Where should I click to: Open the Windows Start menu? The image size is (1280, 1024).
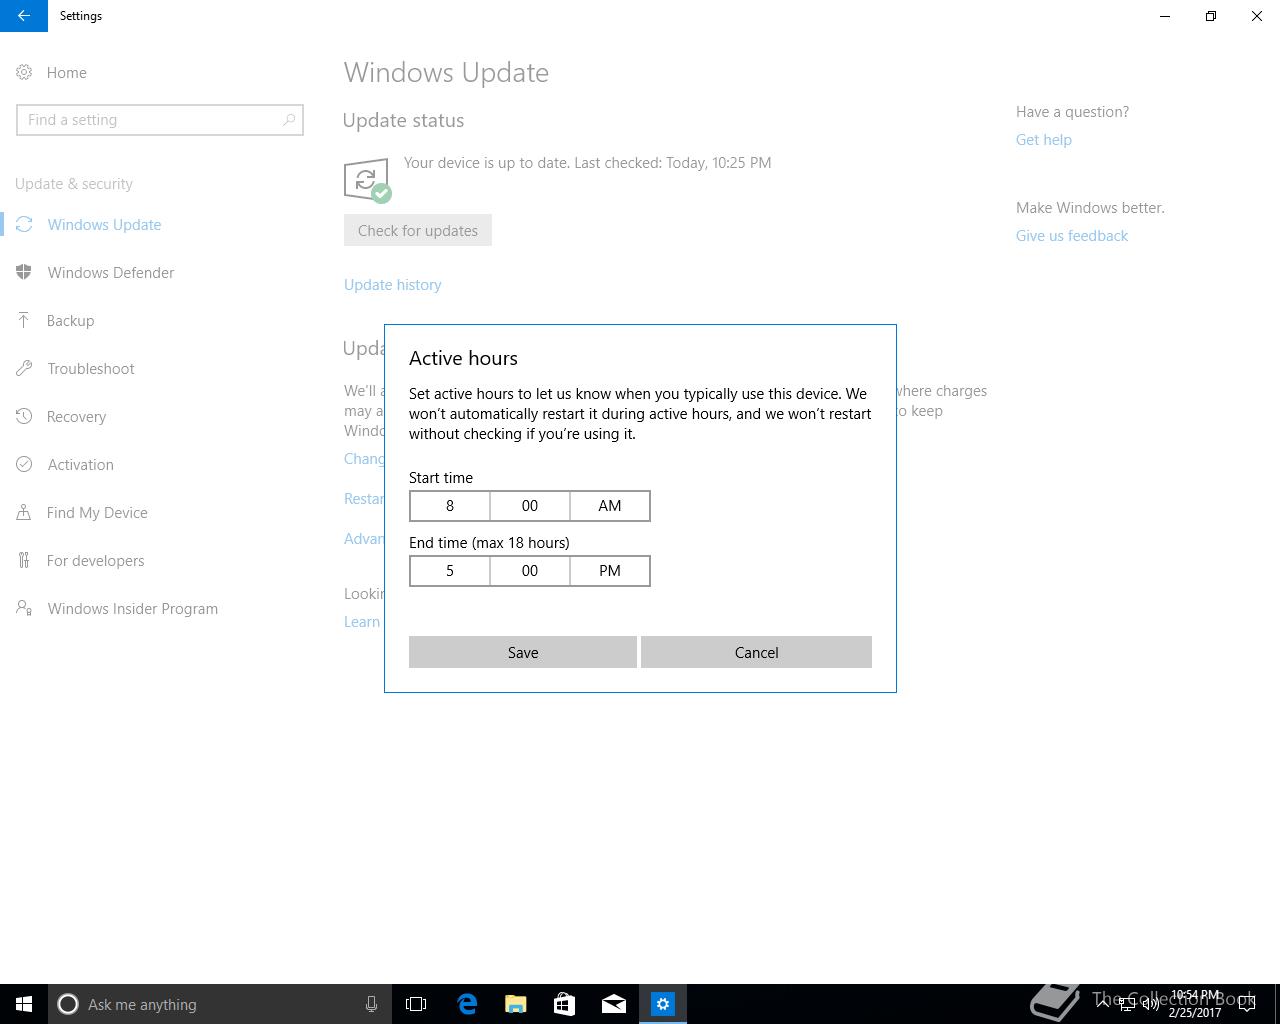(x=24, y=1004)
